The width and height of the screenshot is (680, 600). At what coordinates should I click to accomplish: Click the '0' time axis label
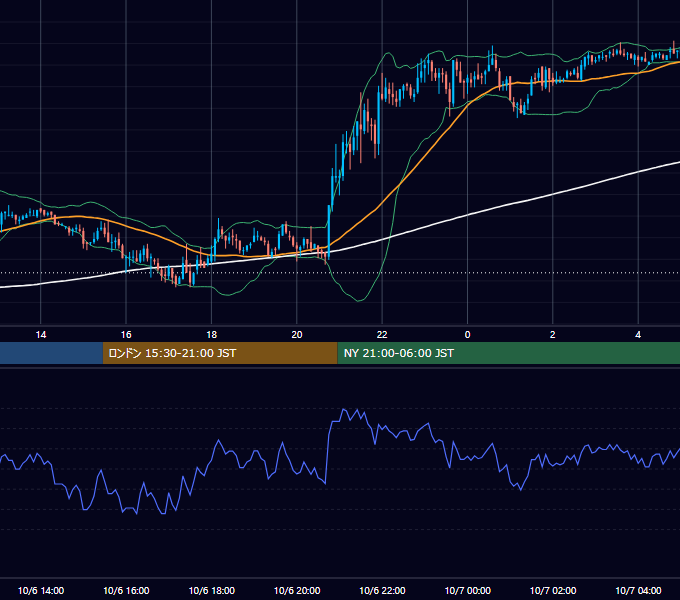pyautogui.click(x=467, y=335)
